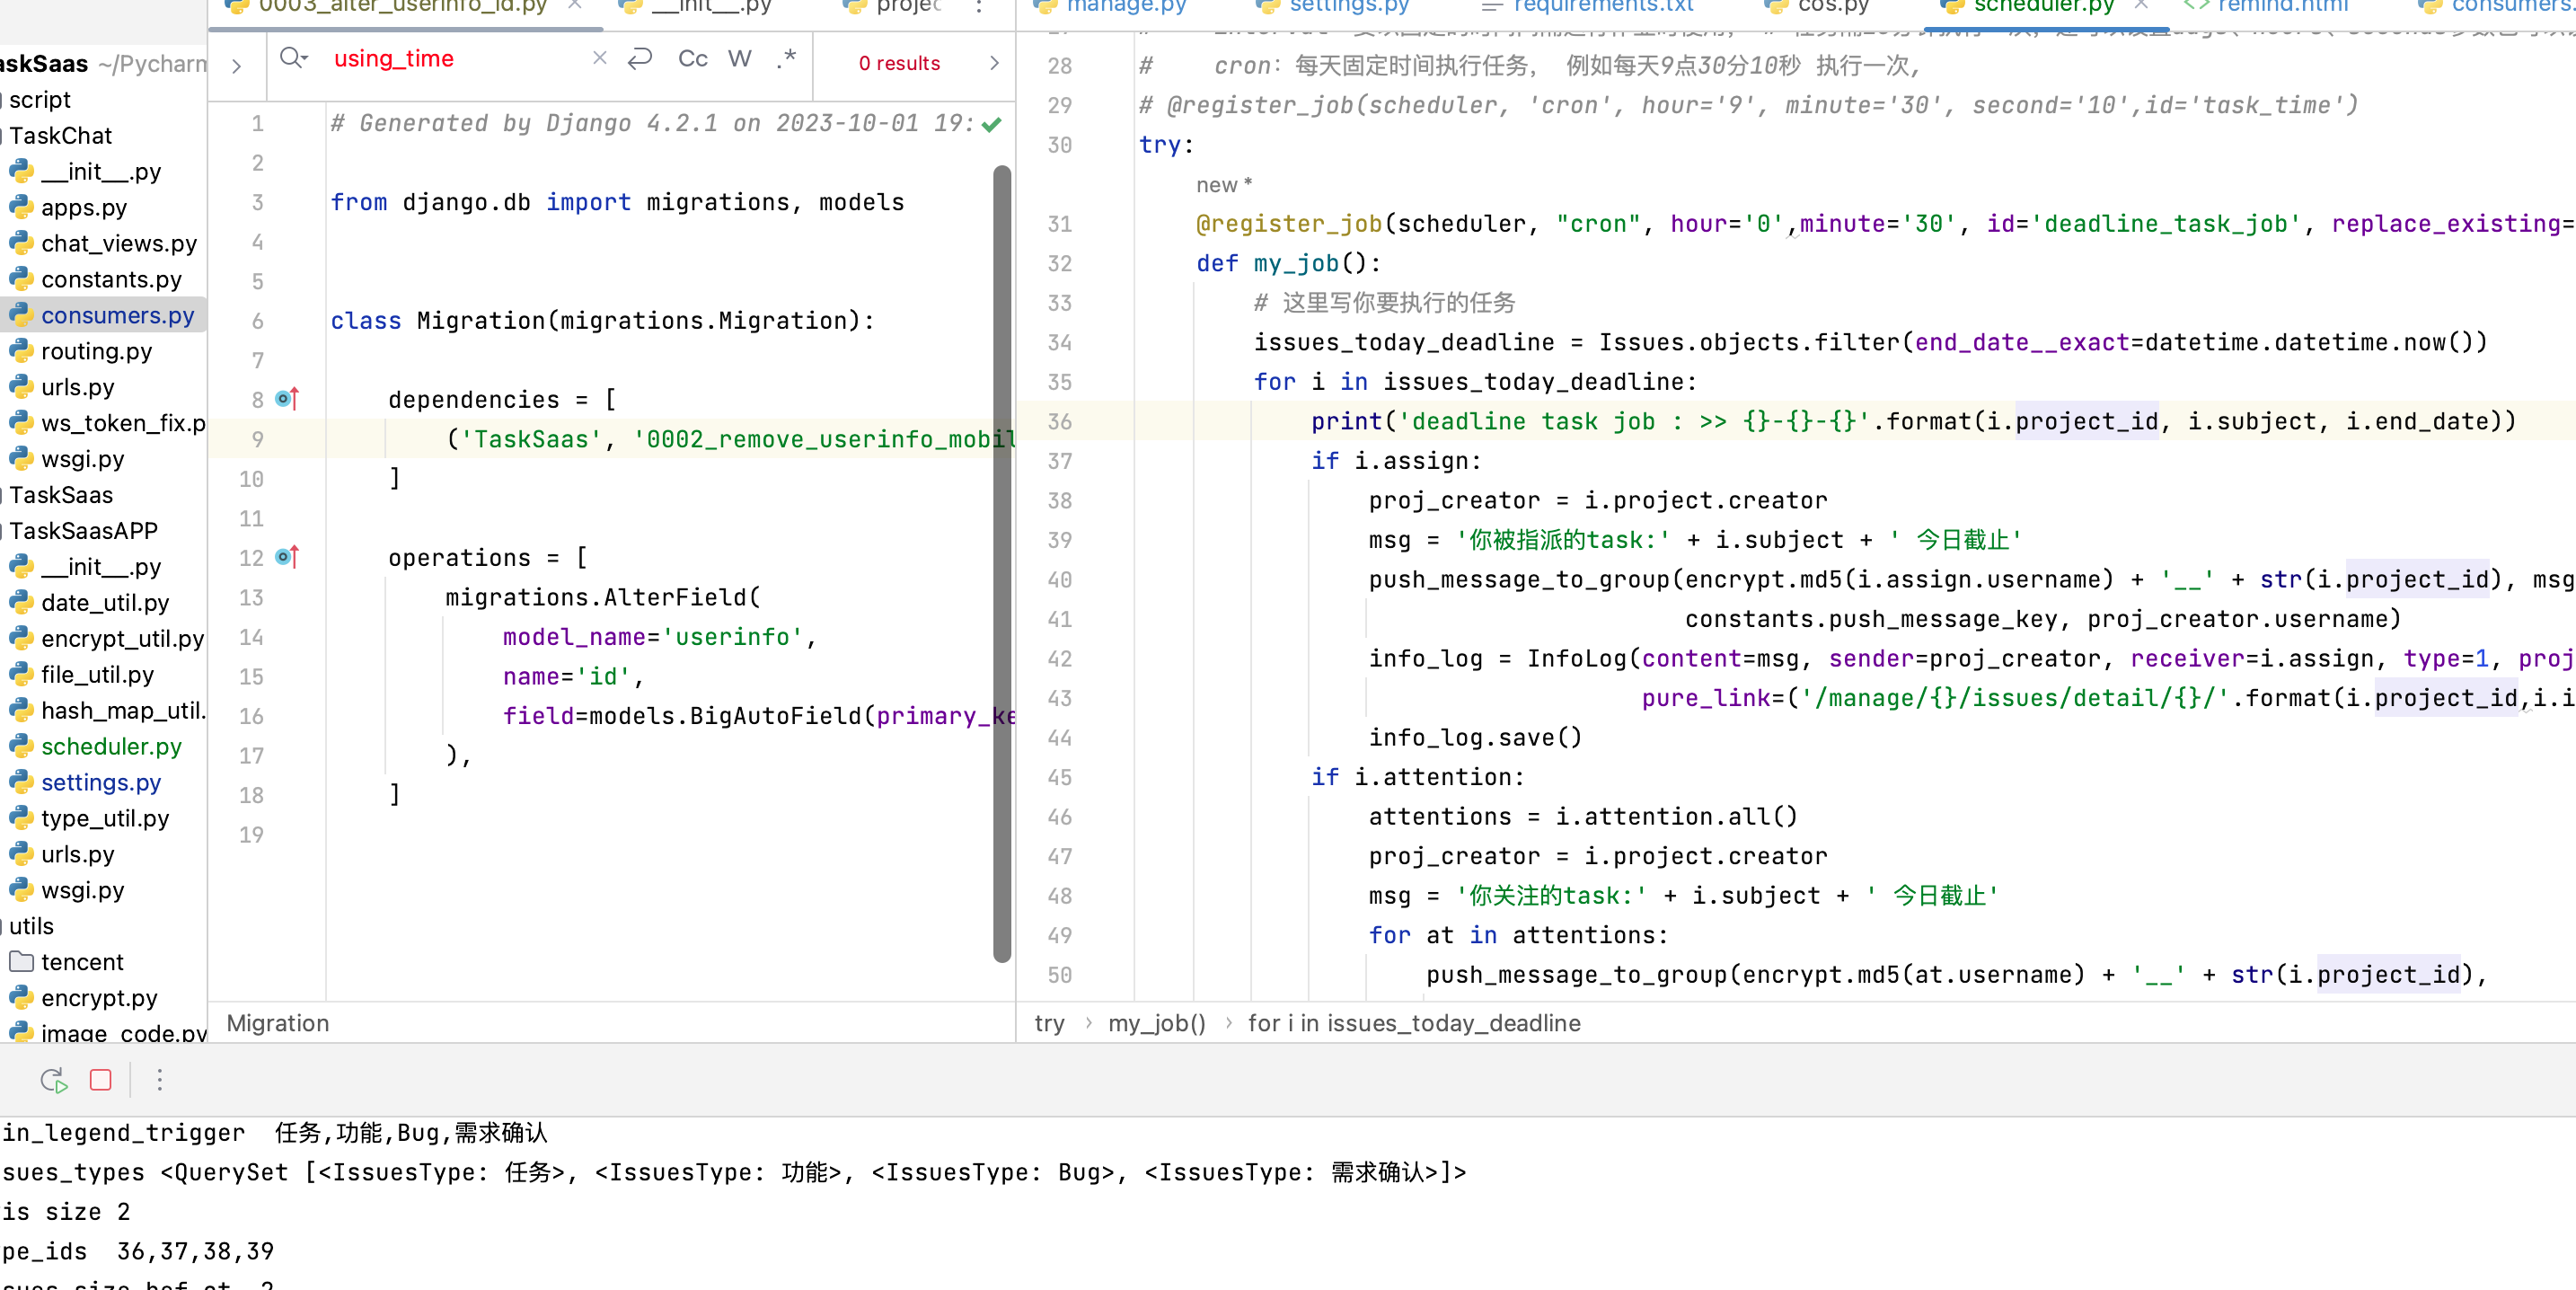2576x1290 pixels.
Task: Open search history magnifier dropdown
Action: point(293,59)
